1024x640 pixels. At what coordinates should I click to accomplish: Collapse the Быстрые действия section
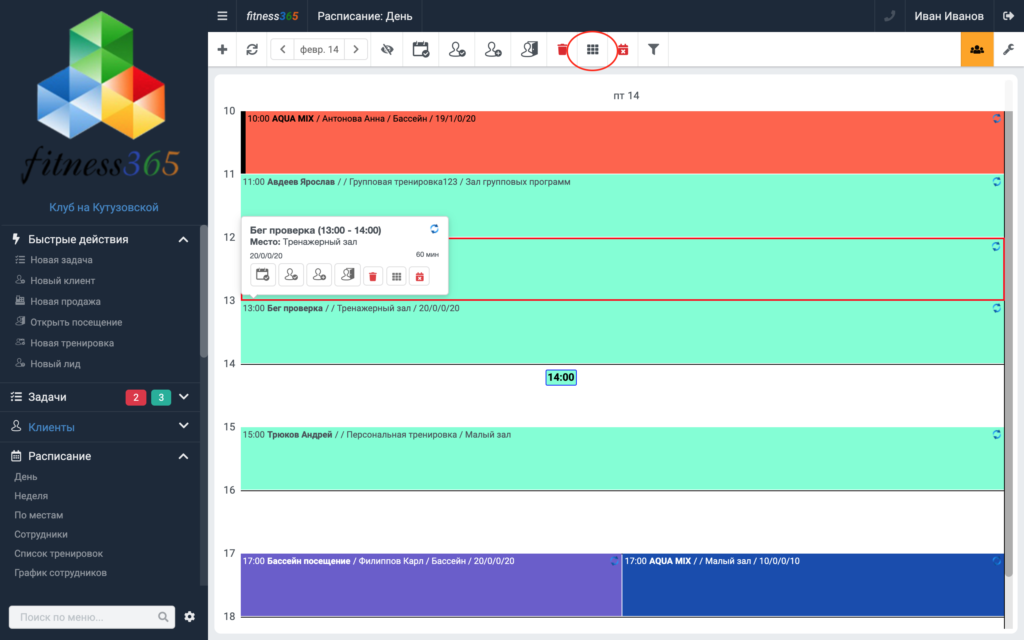184,240
